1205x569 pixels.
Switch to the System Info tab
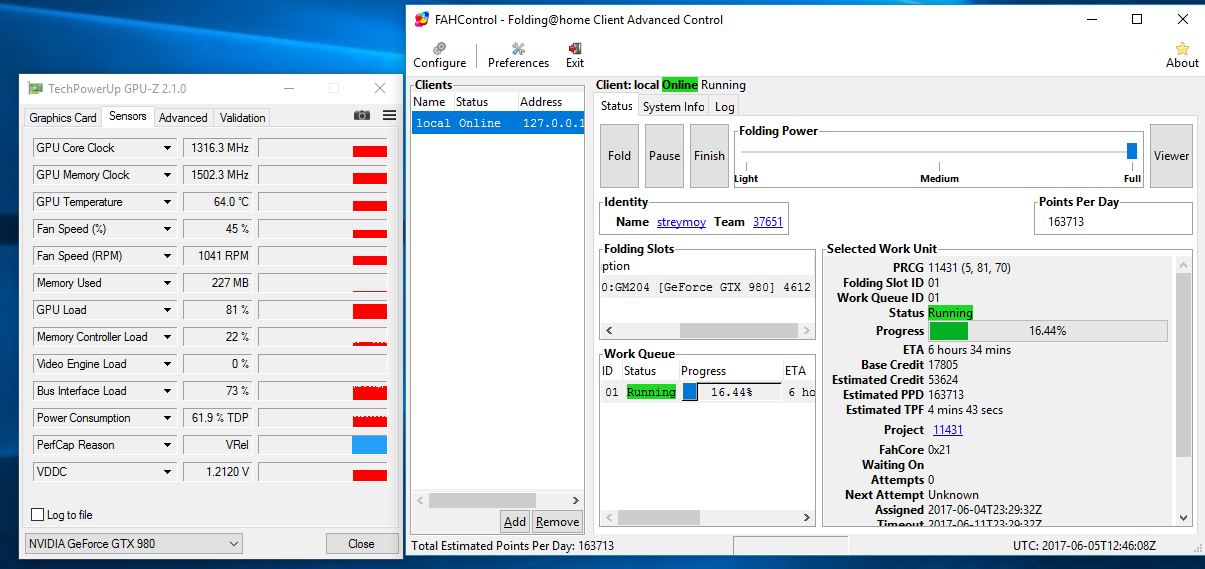[x=674, y=107]
